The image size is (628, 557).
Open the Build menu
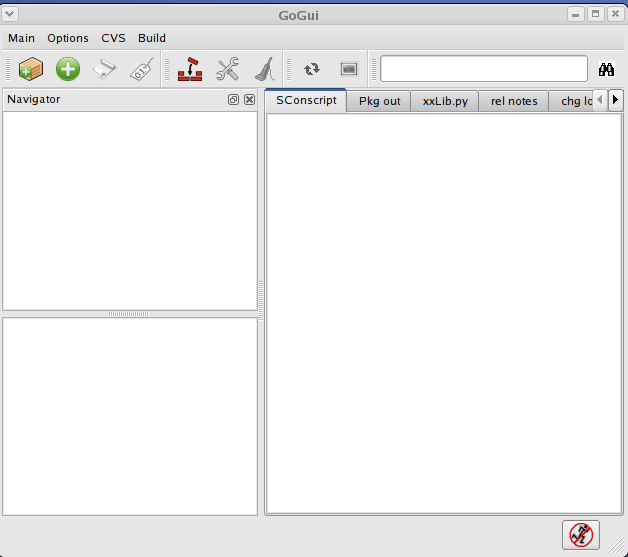point(152,38)
